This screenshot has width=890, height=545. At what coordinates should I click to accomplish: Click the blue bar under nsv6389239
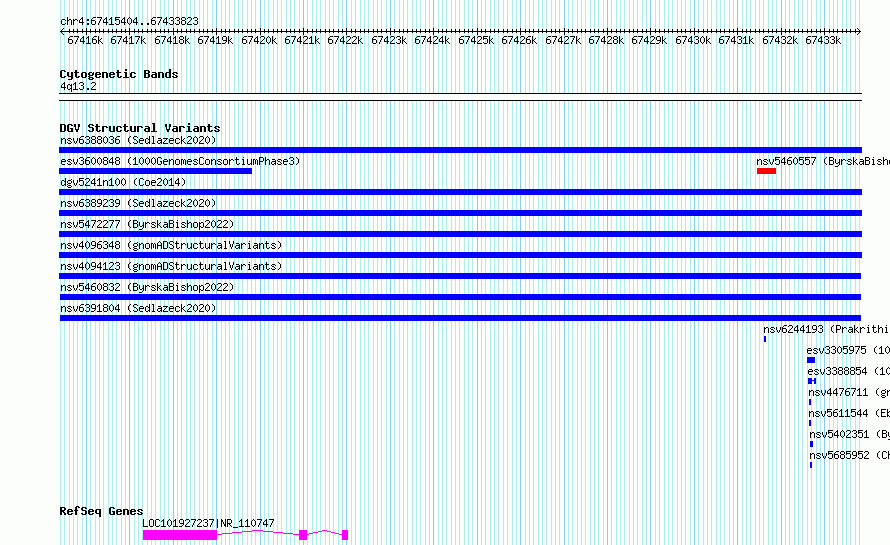pos(460,213)
